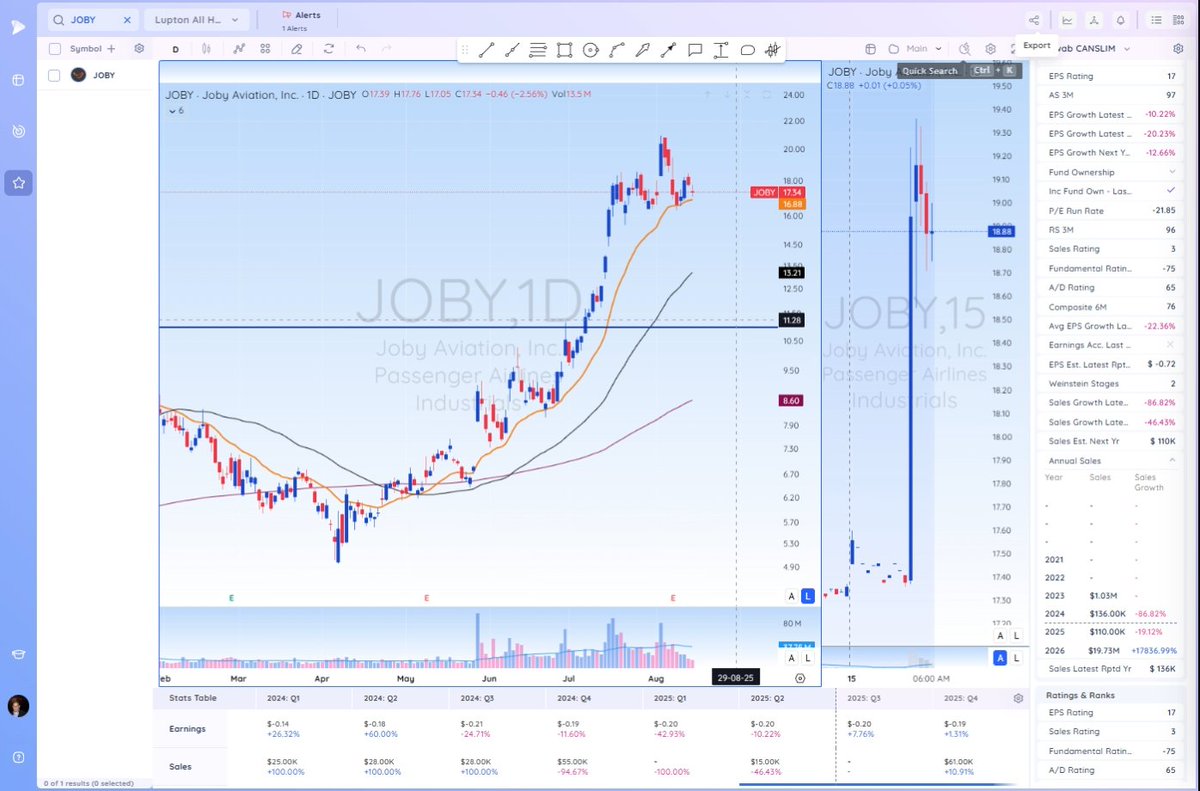Open the Stats Table settings gear
Image resolution: width=1200 pixels, height=791 pixels.
[x=1018, y=698]
